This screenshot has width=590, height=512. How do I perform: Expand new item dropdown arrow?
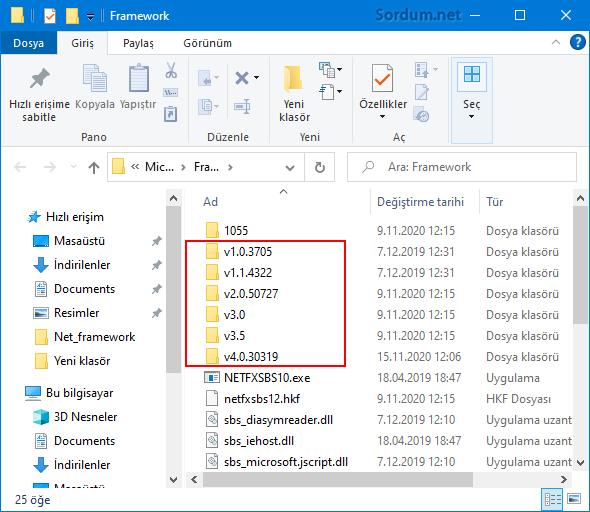point(339,70)
